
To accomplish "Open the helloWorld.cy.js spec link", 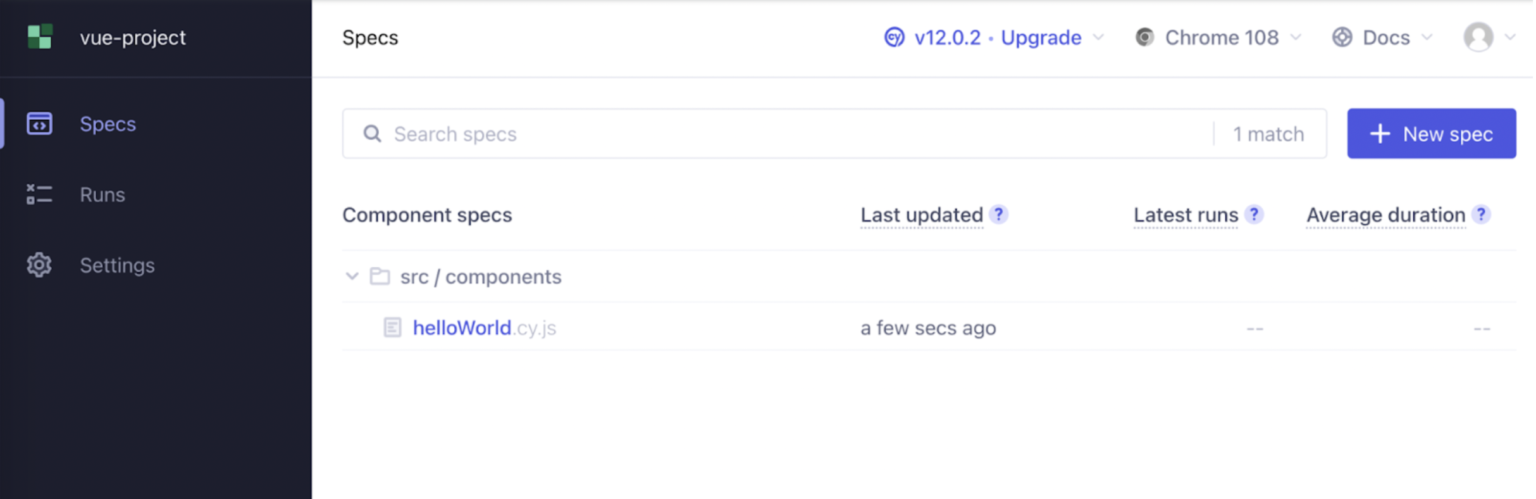I will coord(484,327).
